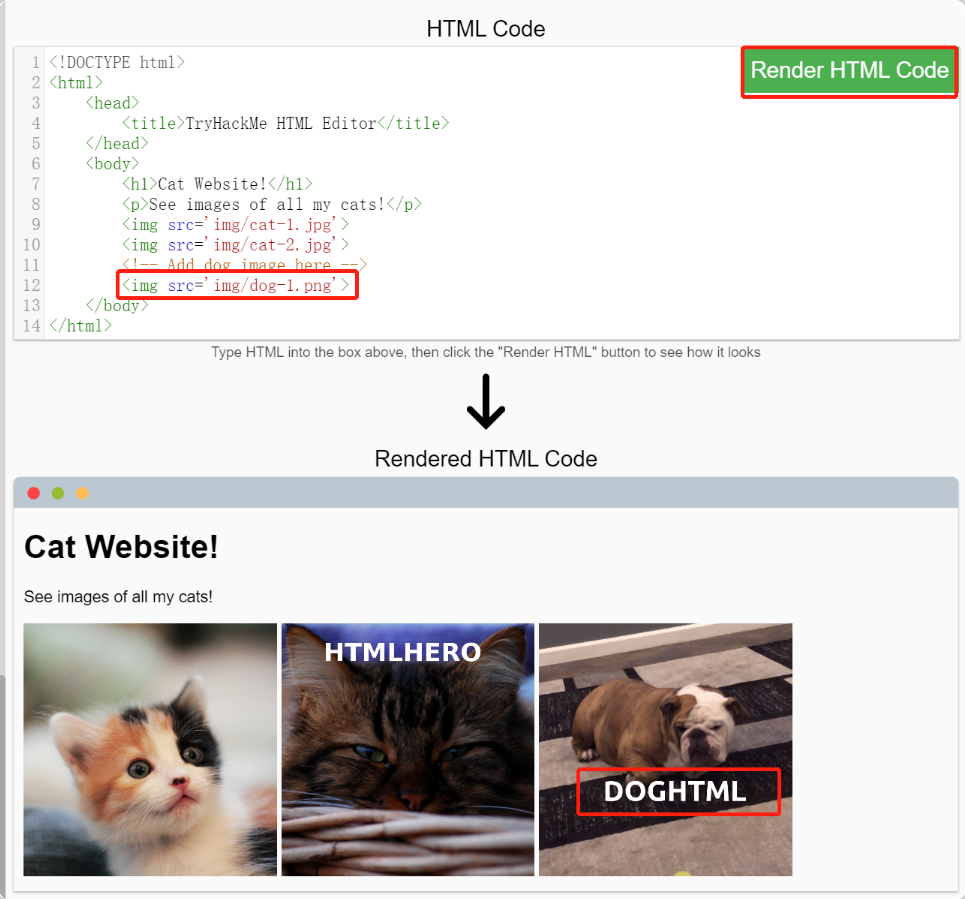
Task: Select the bulldog DOGHTML image
Action: click(x=665, y=749)
